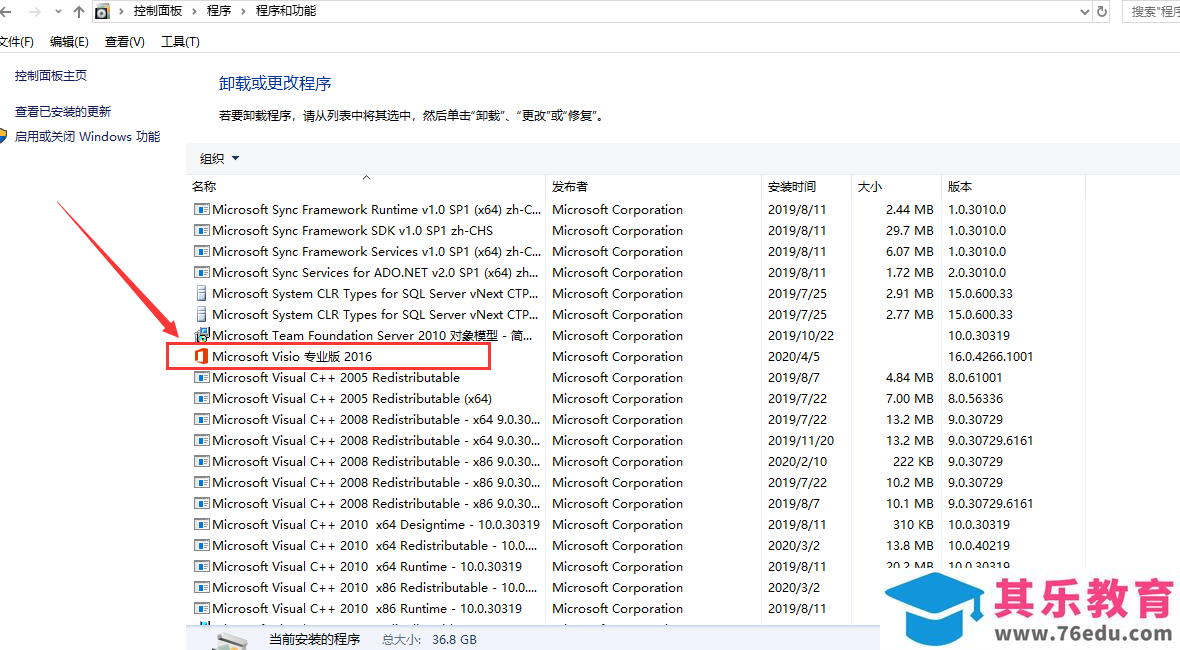
Task: Sort by 安装时间 column header
Action: (x=792, y=187)
